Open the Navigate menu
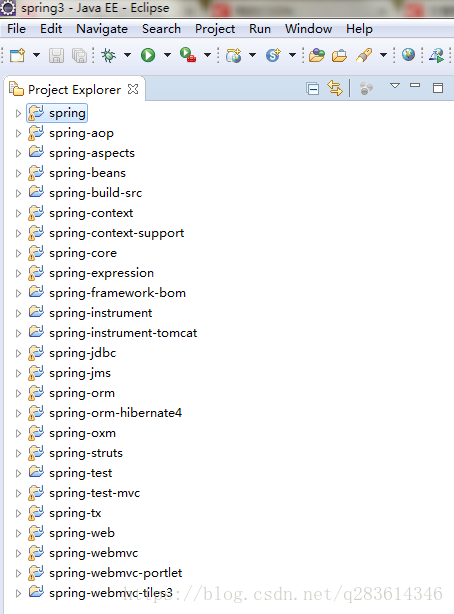The height and width of the screenshot is (614, 454). [102, 29]
